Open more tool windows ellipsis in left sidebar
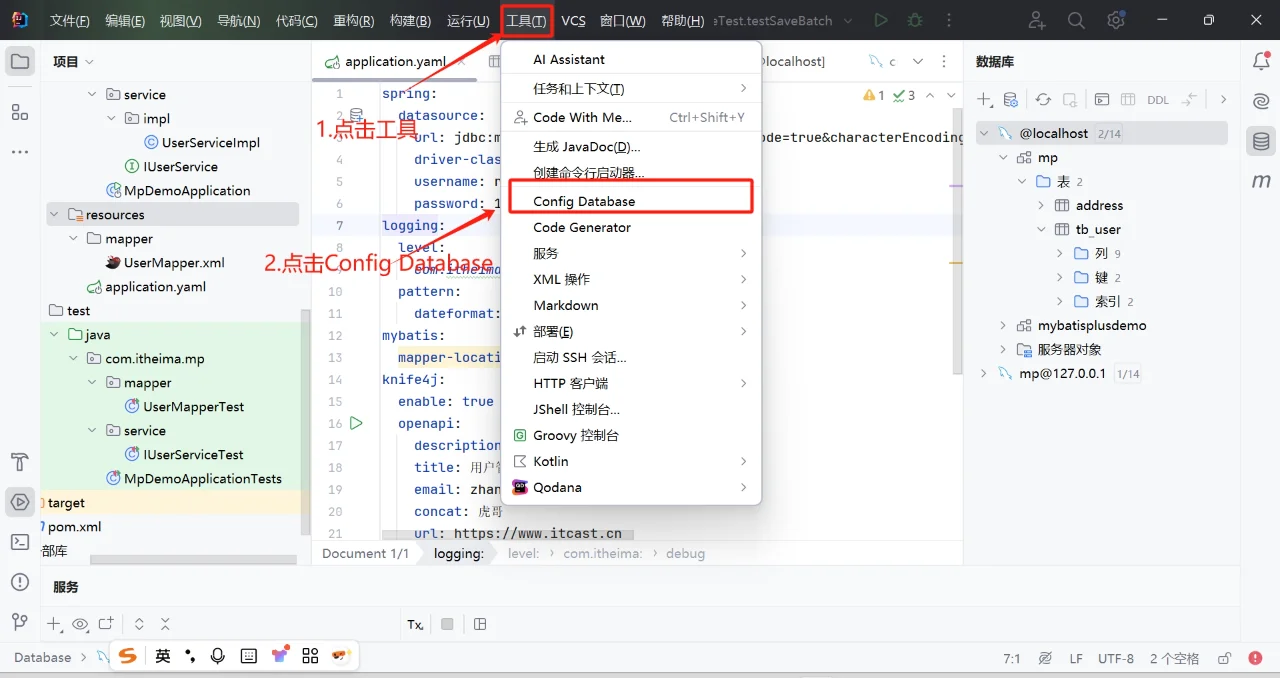Viewport: 1280px width, 678px height. tap(20, 152)
